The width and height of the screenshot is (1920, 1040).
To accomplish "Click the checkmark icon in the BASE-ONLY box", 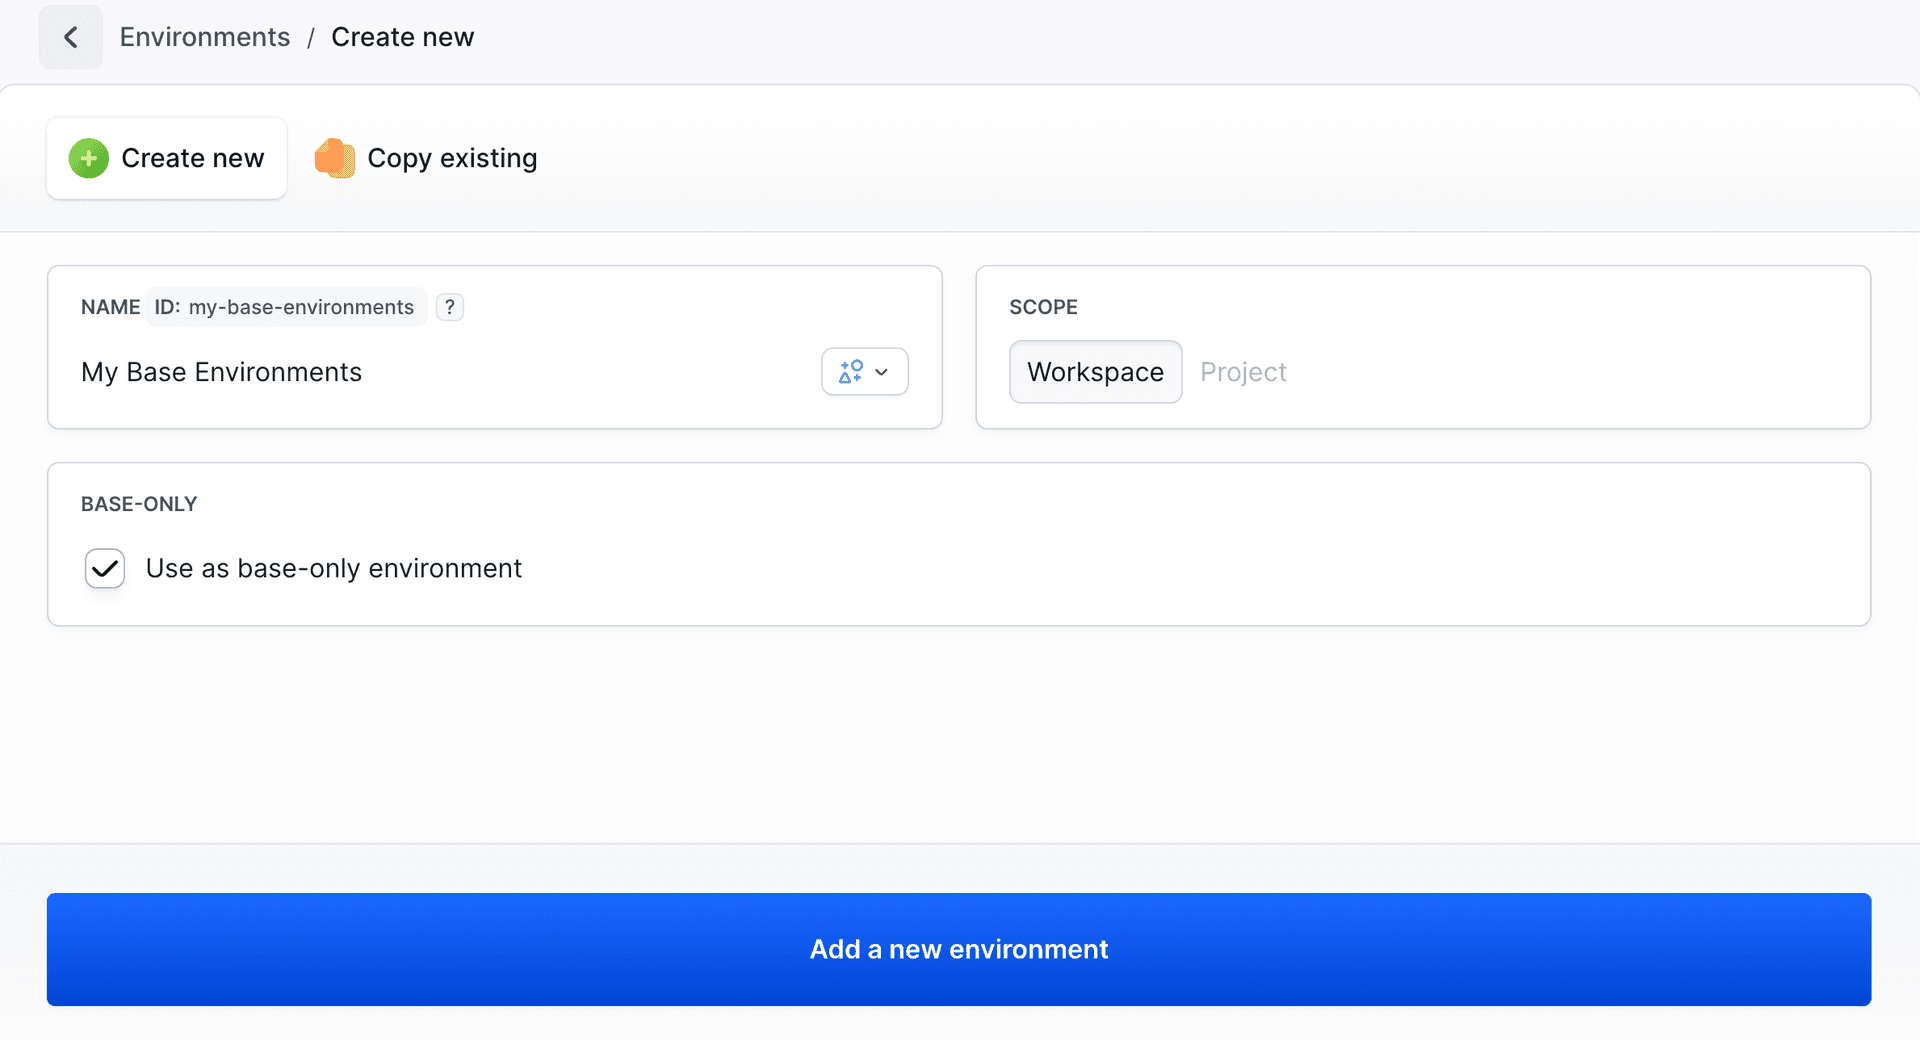I will click(x=104, y=568).
